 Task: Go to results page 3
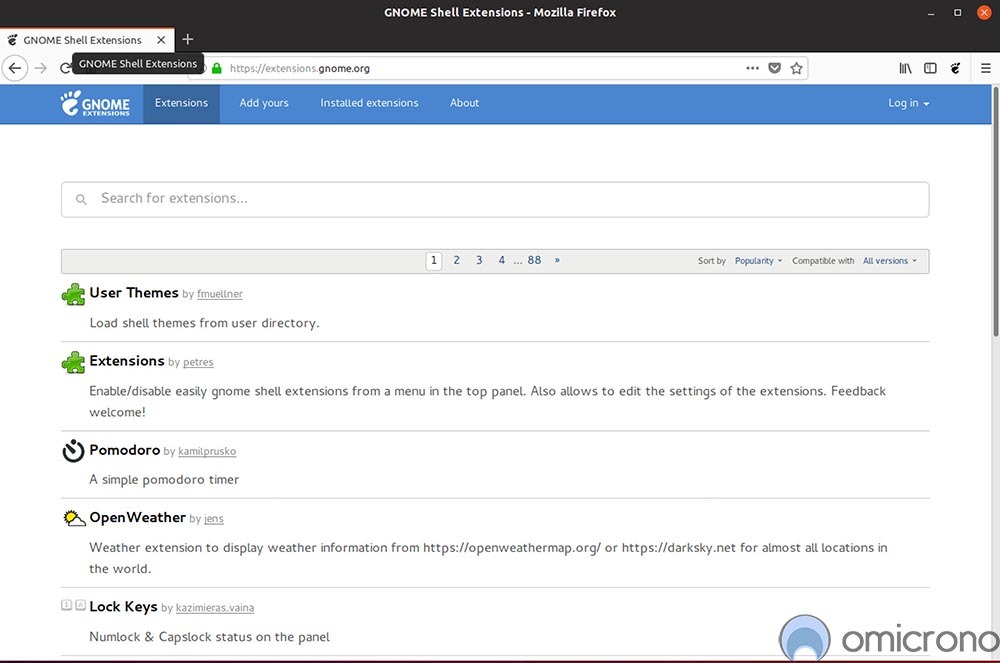[479, 260]
